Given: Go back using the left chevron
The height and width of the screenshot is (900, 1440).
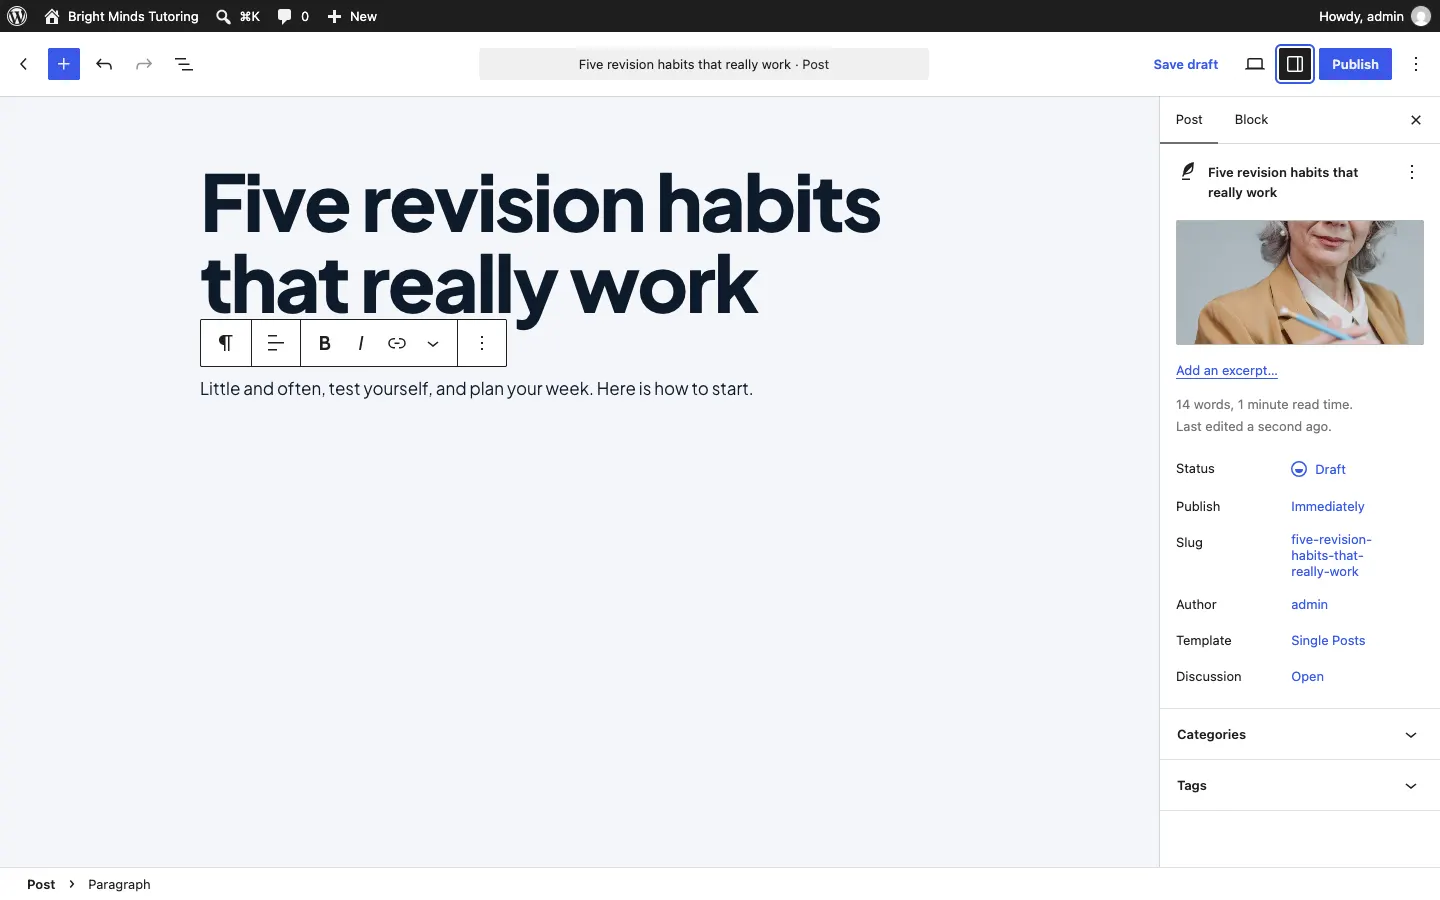Looking at the screenshot, I should [24, 64].
